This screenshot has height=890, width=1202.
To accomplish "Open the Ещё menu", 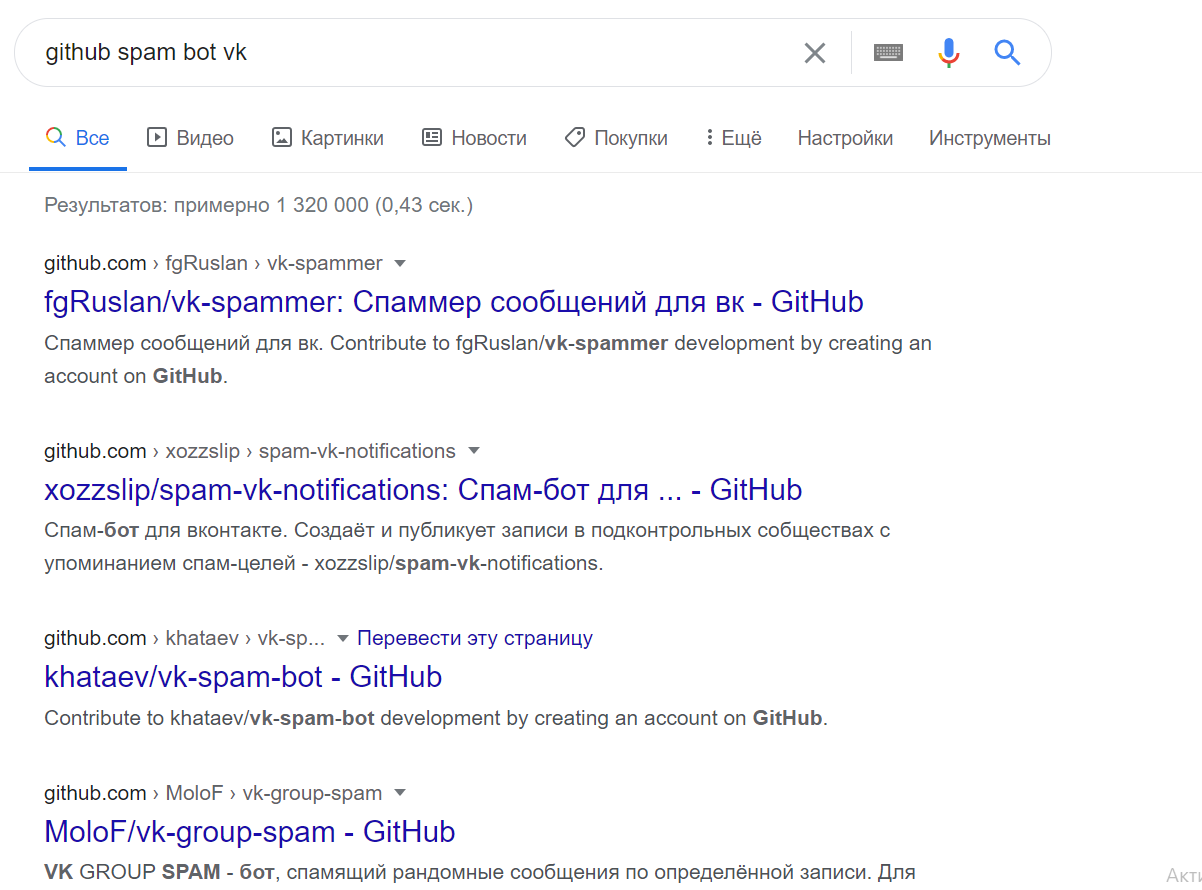I will (732, 137).
